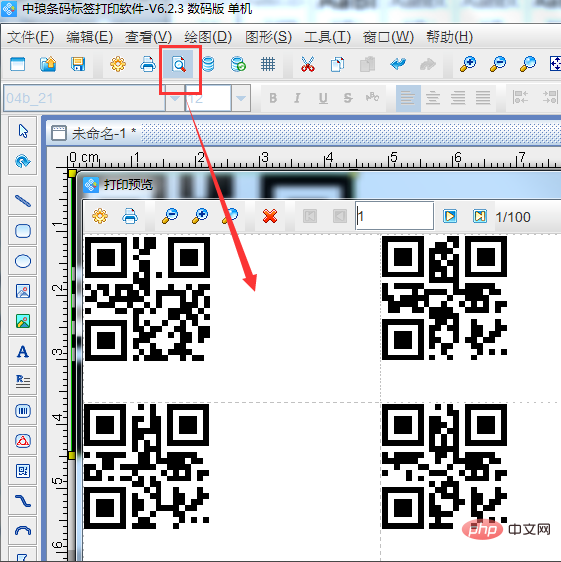Create a new label document

tap(18, 65)
